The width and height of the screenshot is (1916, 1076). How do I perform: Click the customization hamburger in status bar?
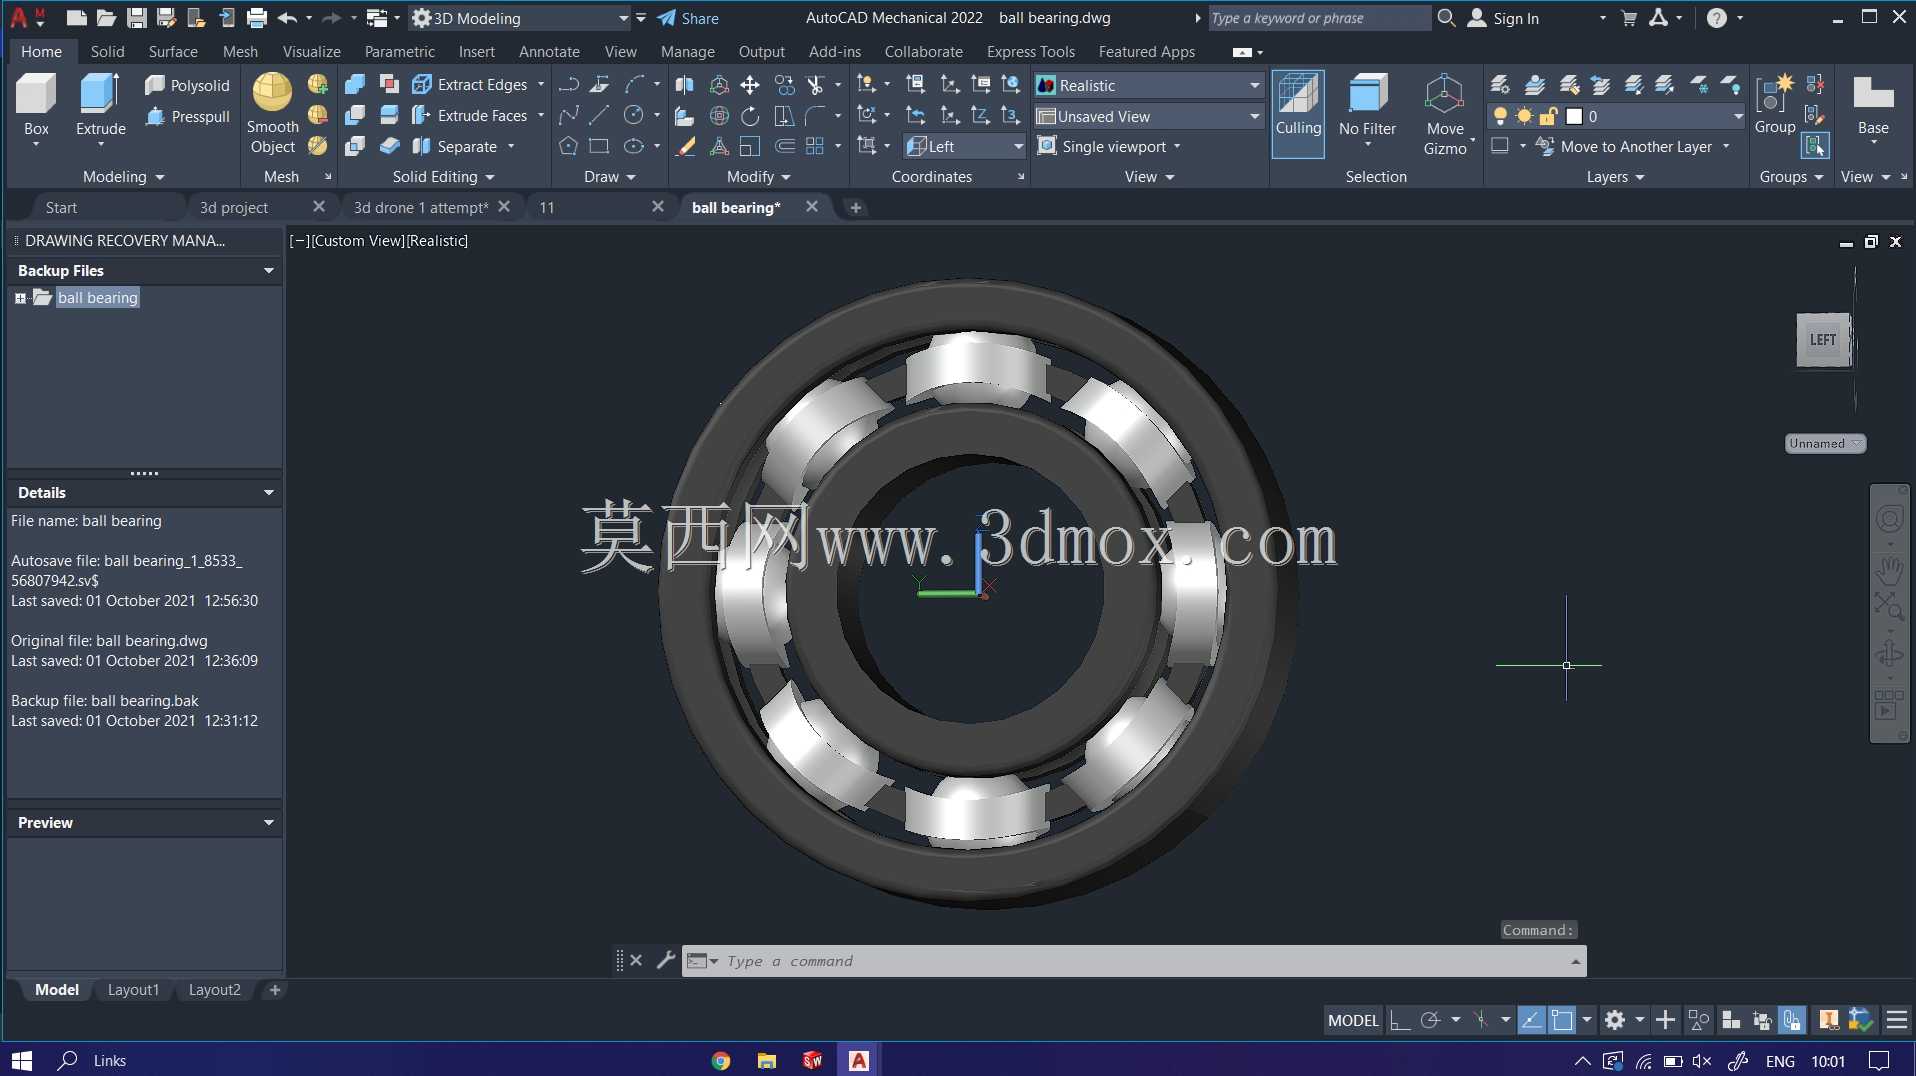coord(1896,1020)
